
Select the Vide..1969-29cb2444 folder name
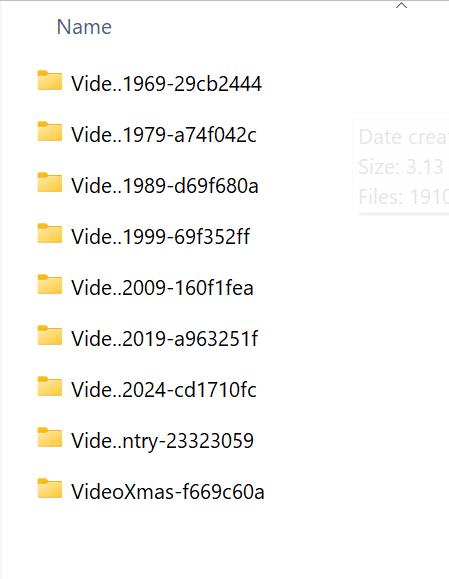tap(167, 83)
